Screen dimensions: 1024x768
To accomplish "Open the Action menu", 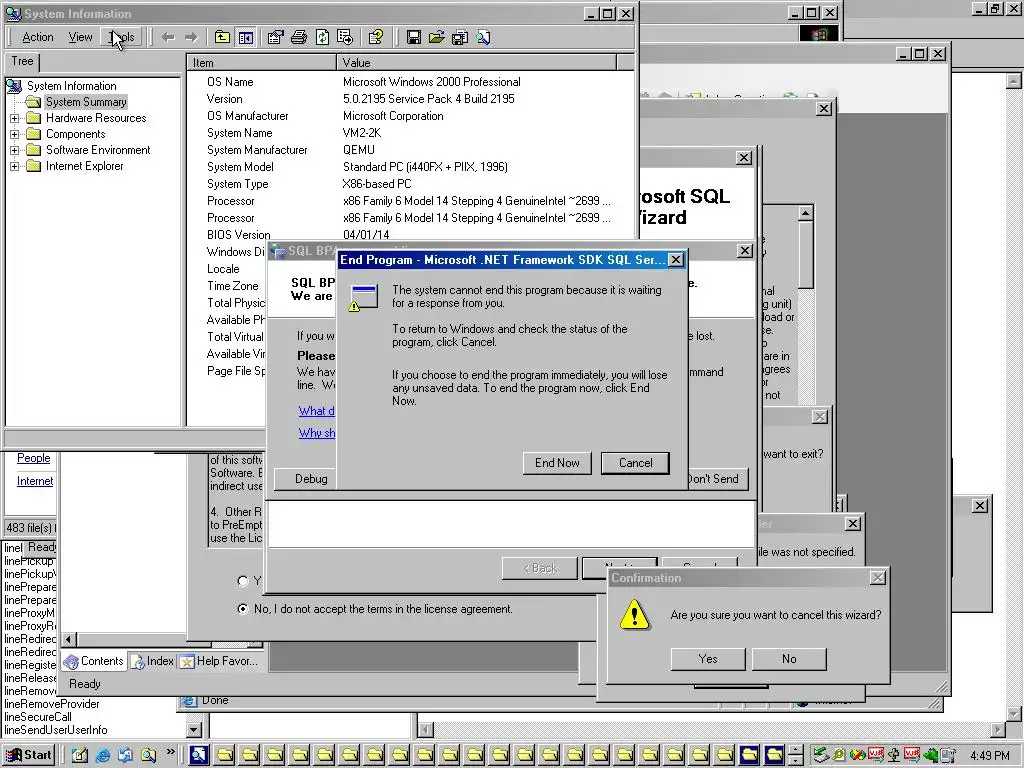I will 37,37.
